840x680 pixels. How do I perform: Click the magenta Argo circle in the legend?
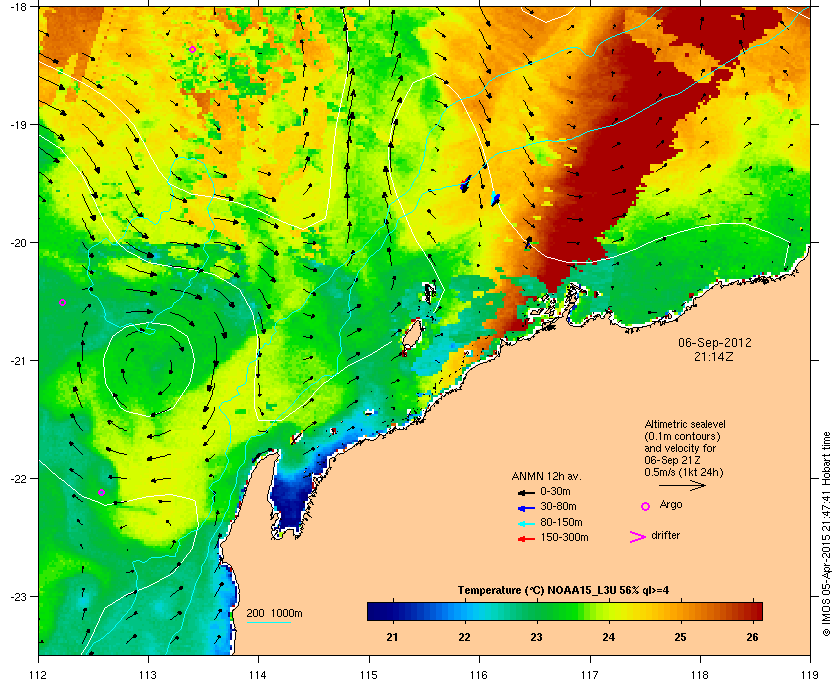click(646, 506)
